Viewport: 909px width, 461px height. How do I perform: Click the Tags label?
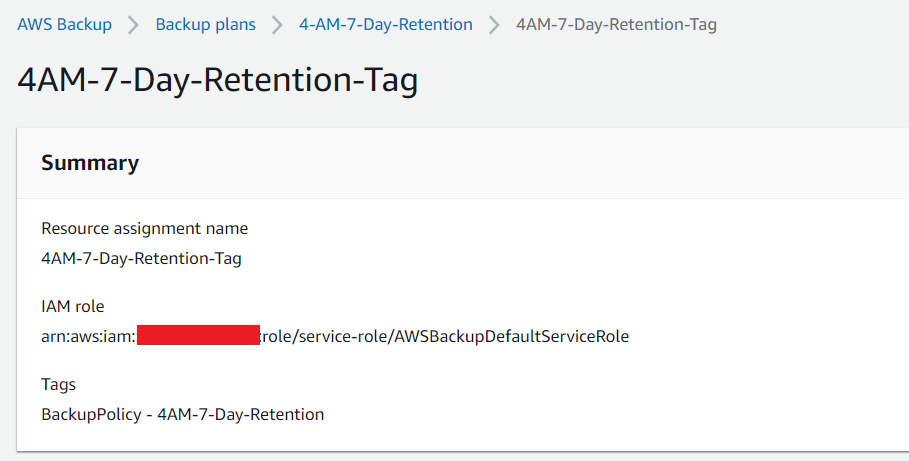pos(59,384)
